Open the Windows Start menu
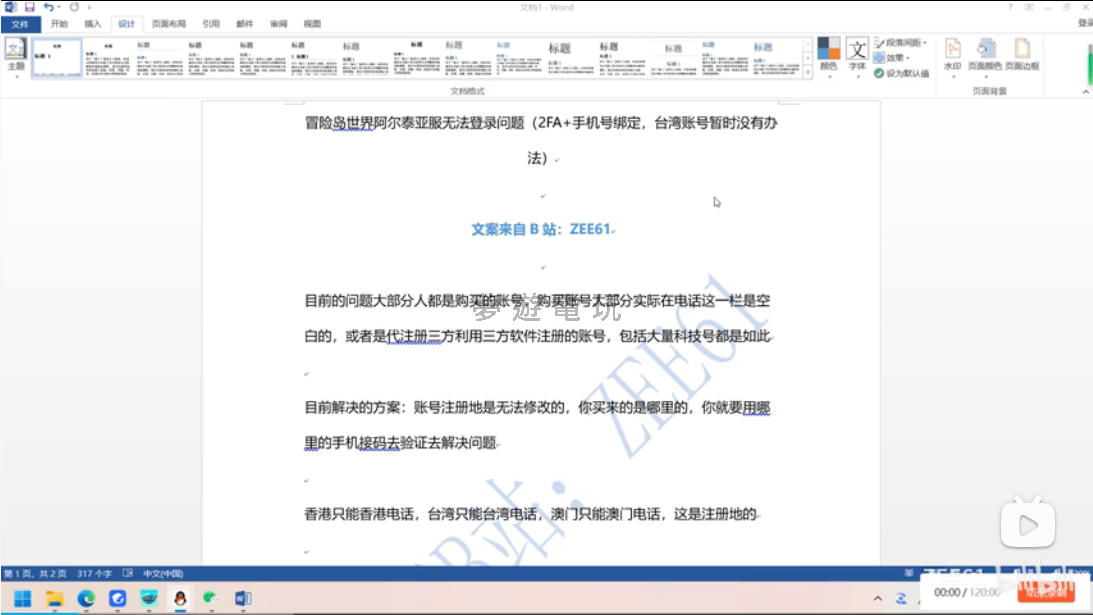1093x615 pixels. click(22, 598)
